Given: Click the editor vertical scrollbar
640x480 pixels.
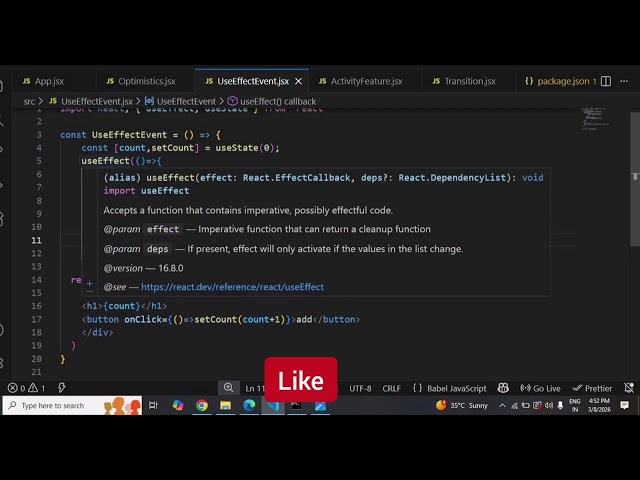Looking at the screenshot, I should (635, 180).
